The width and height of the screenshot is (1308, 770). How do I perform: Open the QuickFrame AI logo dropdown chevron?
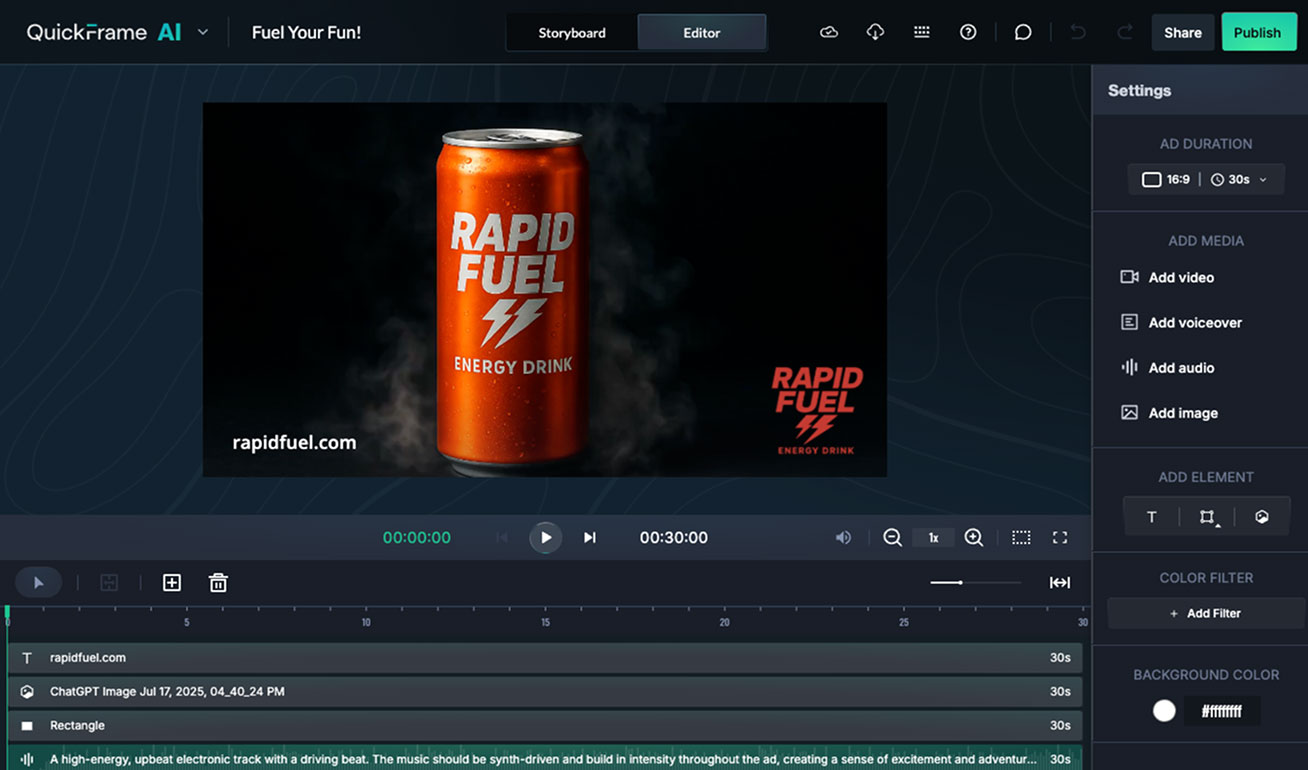(203, 32)
